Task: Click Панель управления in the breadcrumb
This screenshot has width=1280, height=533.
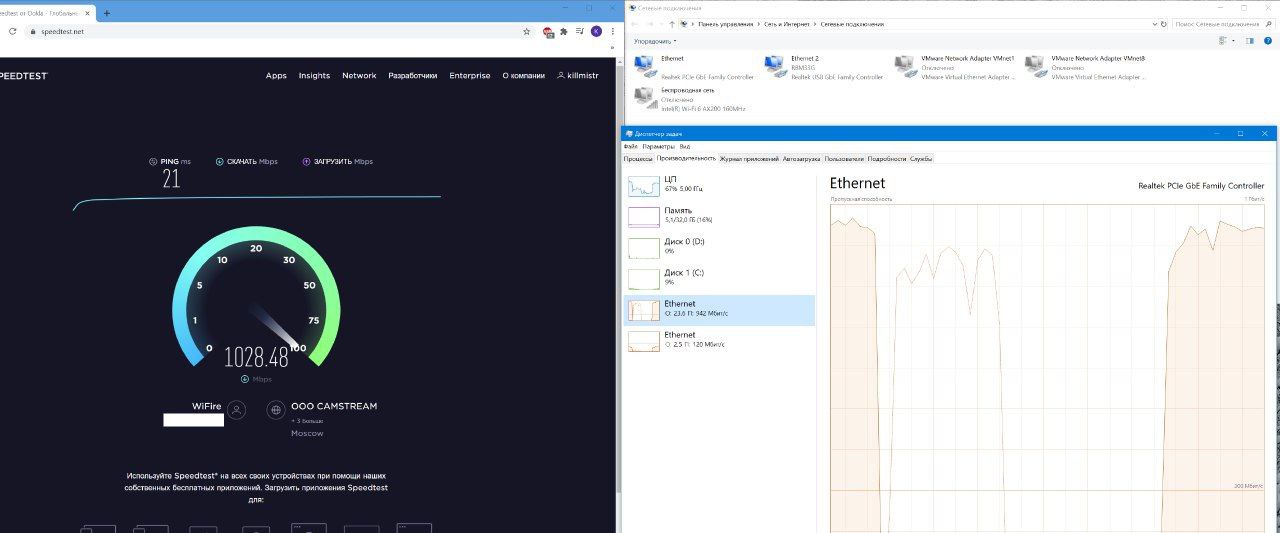Action: (727, 23)
